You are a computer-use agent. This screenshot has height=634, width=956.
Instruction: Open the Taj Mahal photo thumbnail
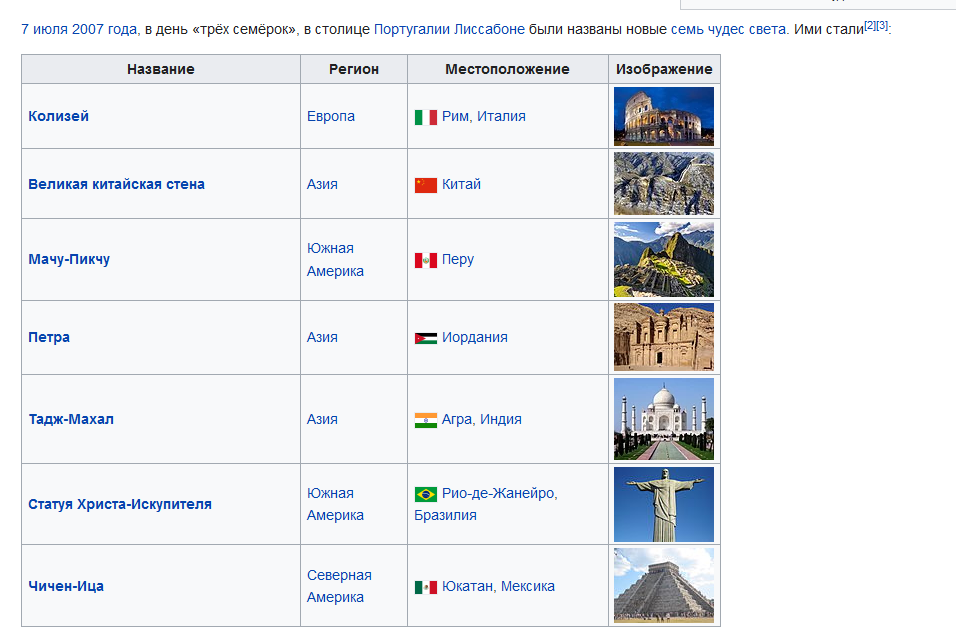coord(663,419)
